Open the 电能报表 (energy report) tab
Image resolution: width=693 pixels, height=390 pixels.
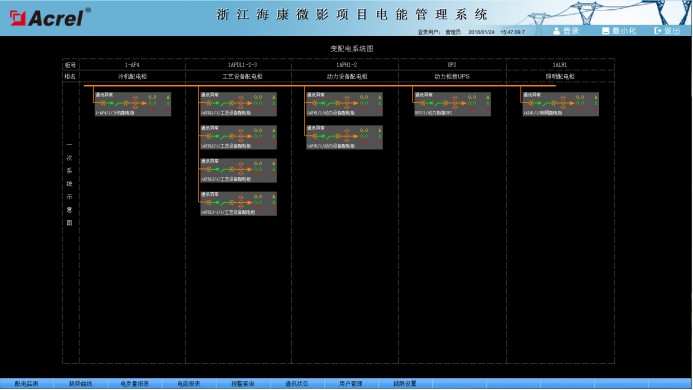[189, 384]
